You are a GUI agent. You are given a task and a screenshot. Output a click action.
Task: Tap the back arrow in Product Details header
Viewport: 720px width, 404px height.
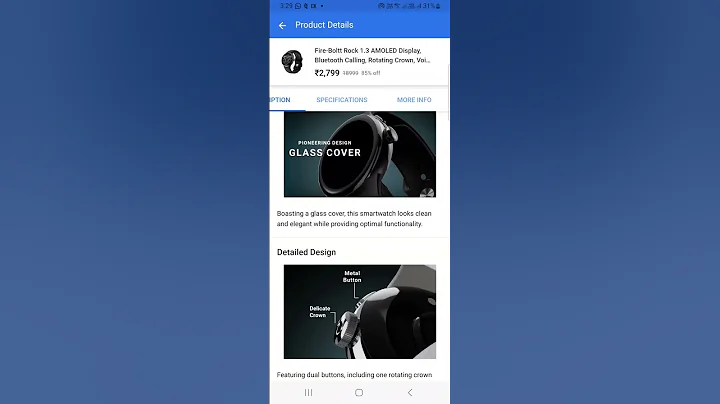pyautogui.click(x=282, y=26)
